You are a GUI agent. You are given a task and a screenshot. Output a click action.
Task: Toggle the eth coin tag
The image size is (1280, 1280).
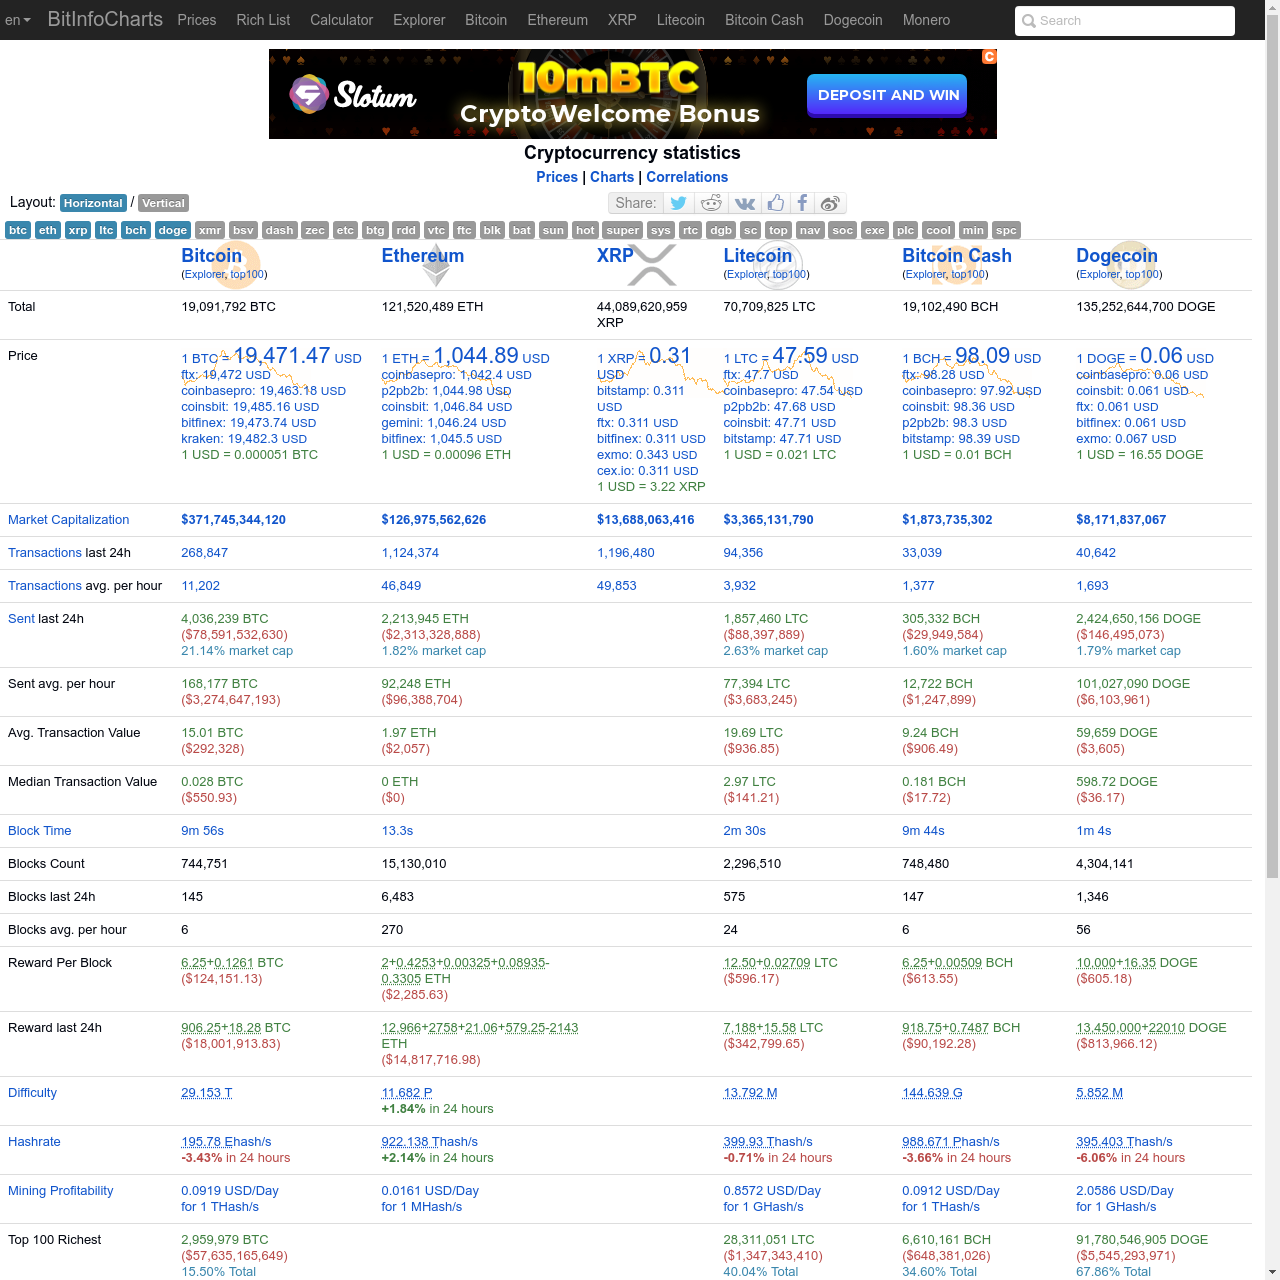point(48,230)
